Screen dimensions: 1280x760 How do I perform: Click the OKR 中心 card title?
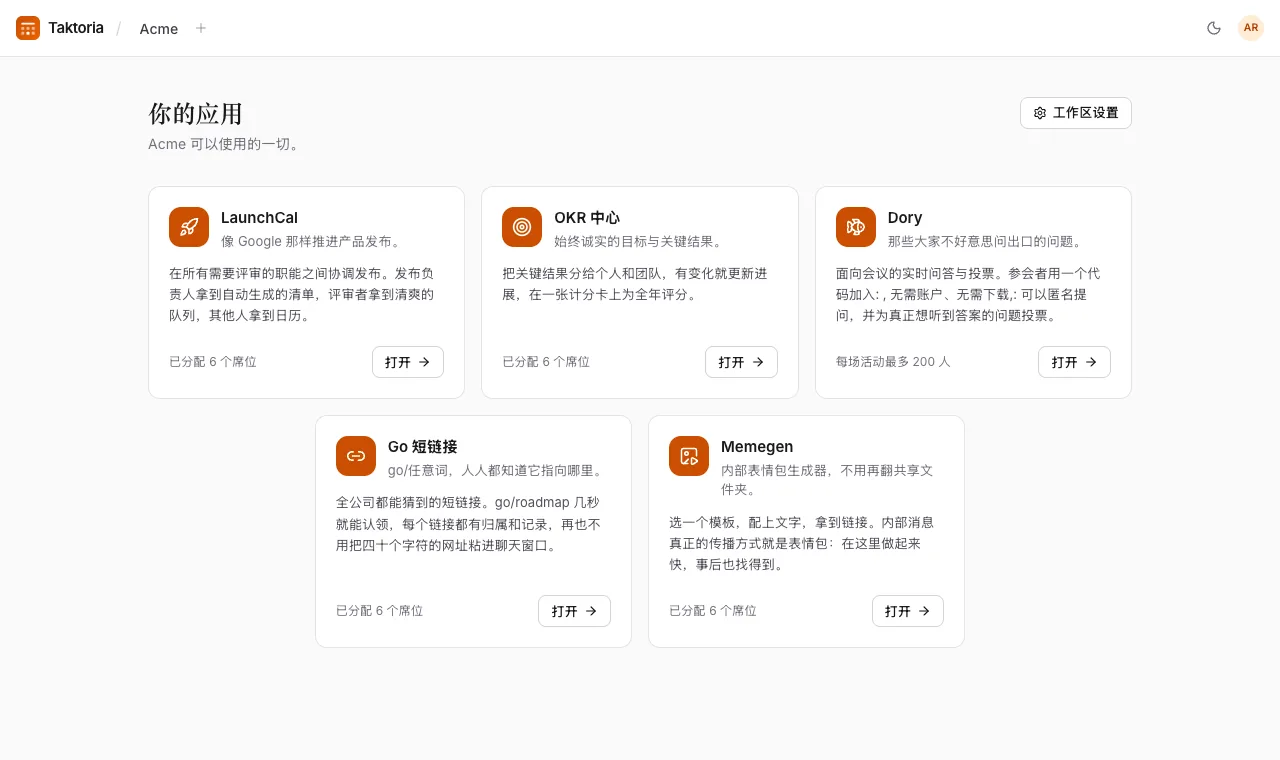(587, 218)
